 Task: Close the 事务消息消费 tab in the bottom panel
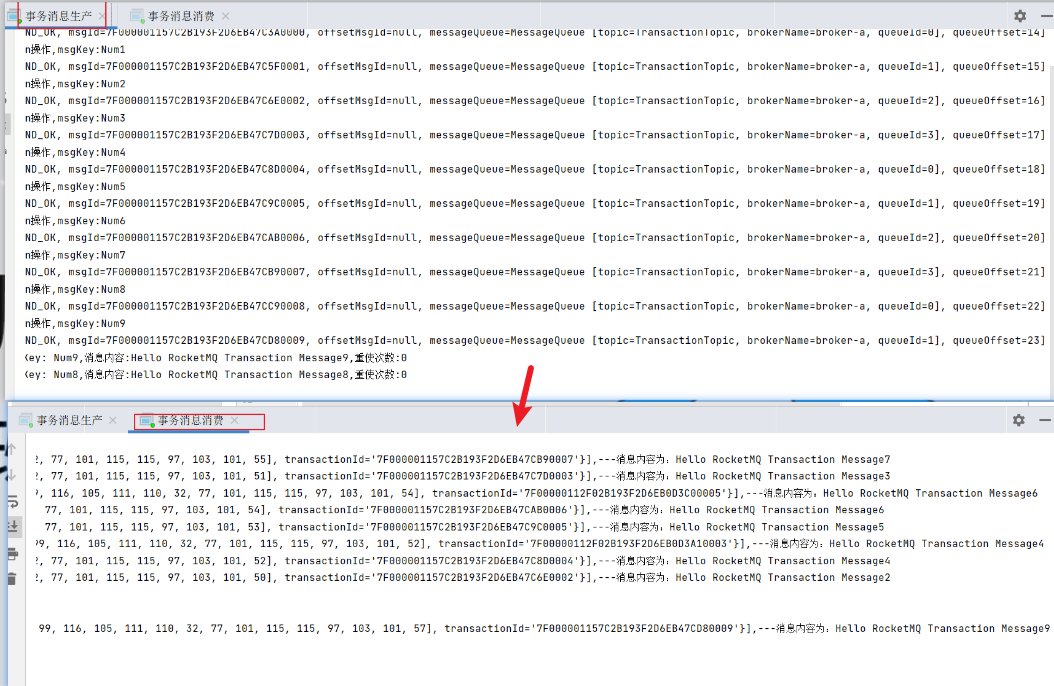(x=235, y=420)
